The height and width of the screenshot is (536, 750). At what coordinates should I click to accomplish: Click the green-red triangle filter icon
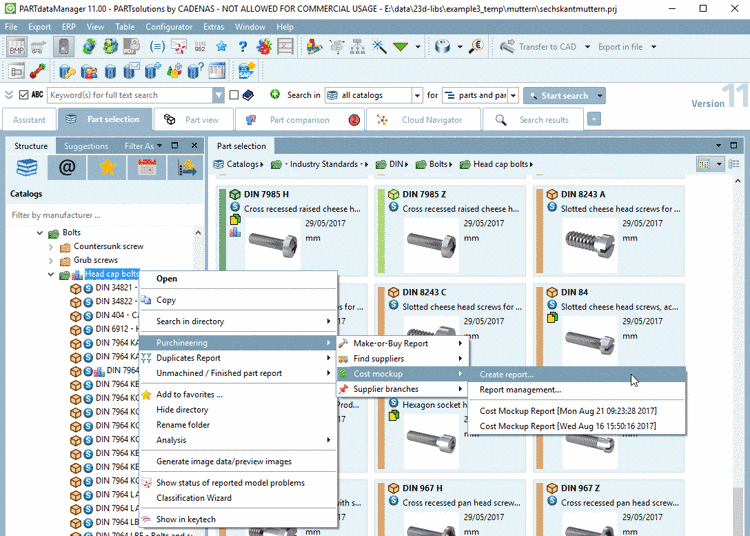[x=400, y=46]
